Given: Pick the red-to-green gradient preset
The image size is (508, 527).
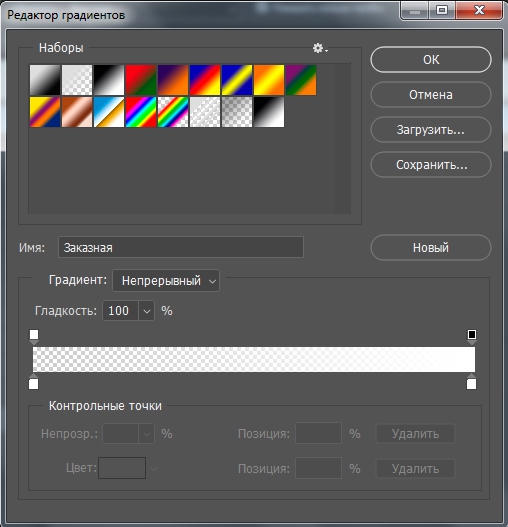Looking at the screenshot, I should tap(141, 80).
